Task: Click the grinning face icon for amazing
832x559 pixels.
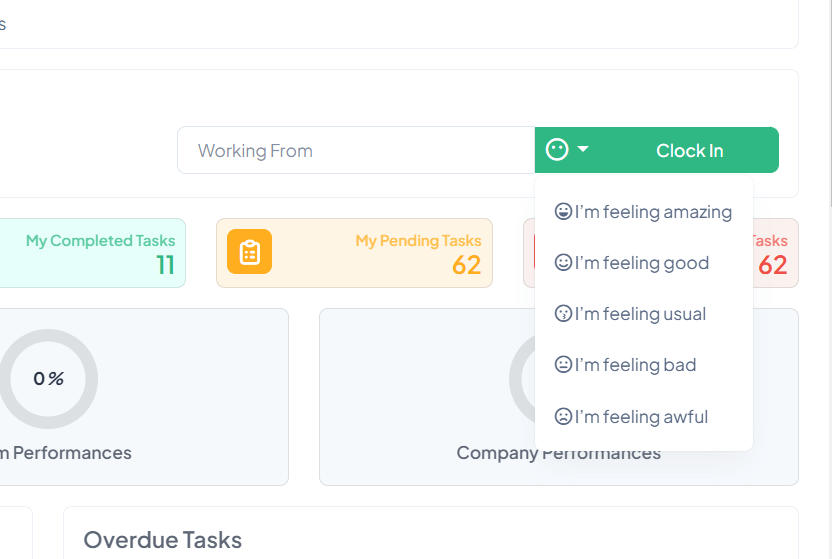Action: click(563, 212)
